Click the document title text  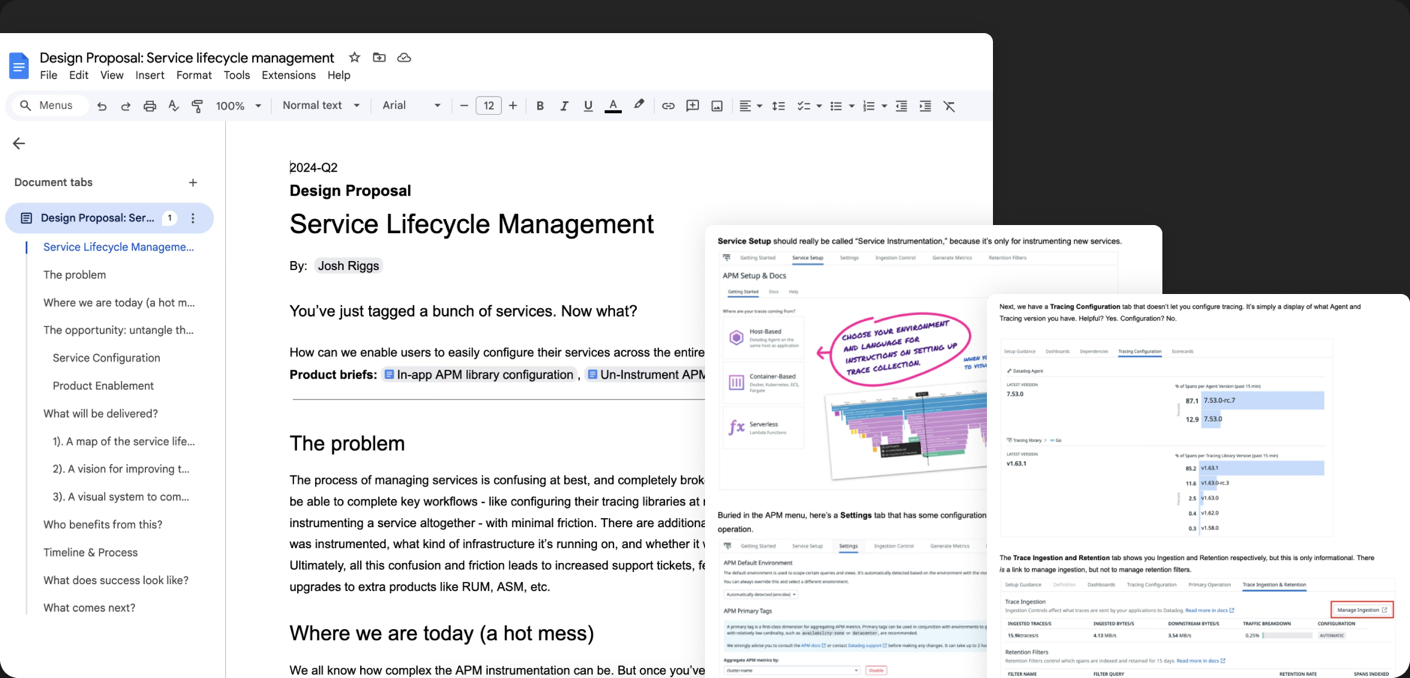(x=187, y=58)
